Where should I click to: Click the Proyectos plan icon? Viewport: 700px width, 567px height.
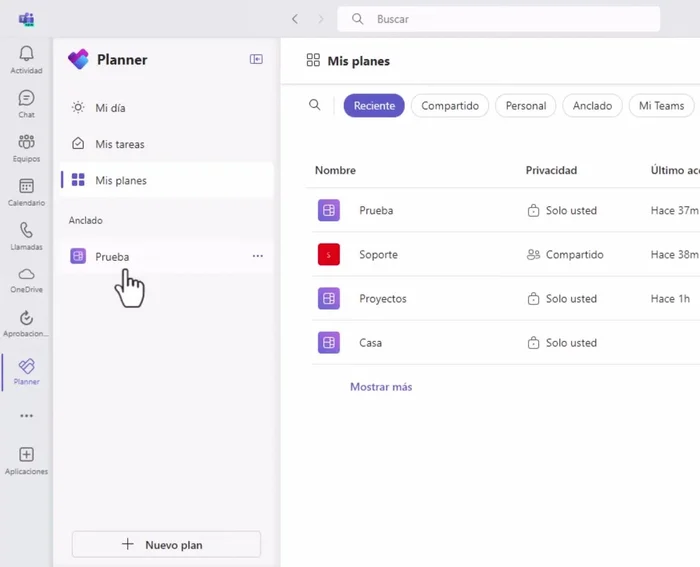point(329,298)
